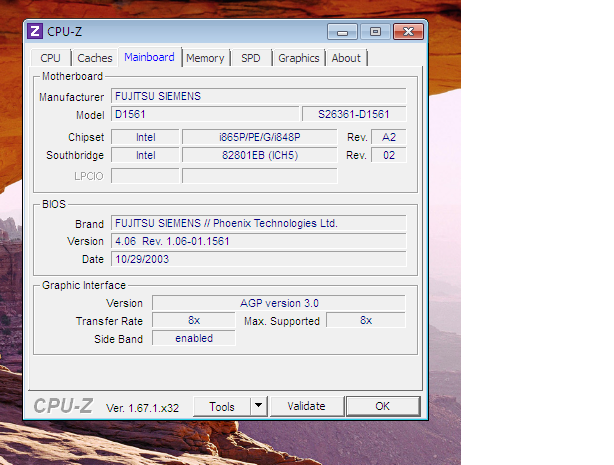Click the chipset revision A2 value
This screenshot has height=465, width=614.
click(389, 137)
